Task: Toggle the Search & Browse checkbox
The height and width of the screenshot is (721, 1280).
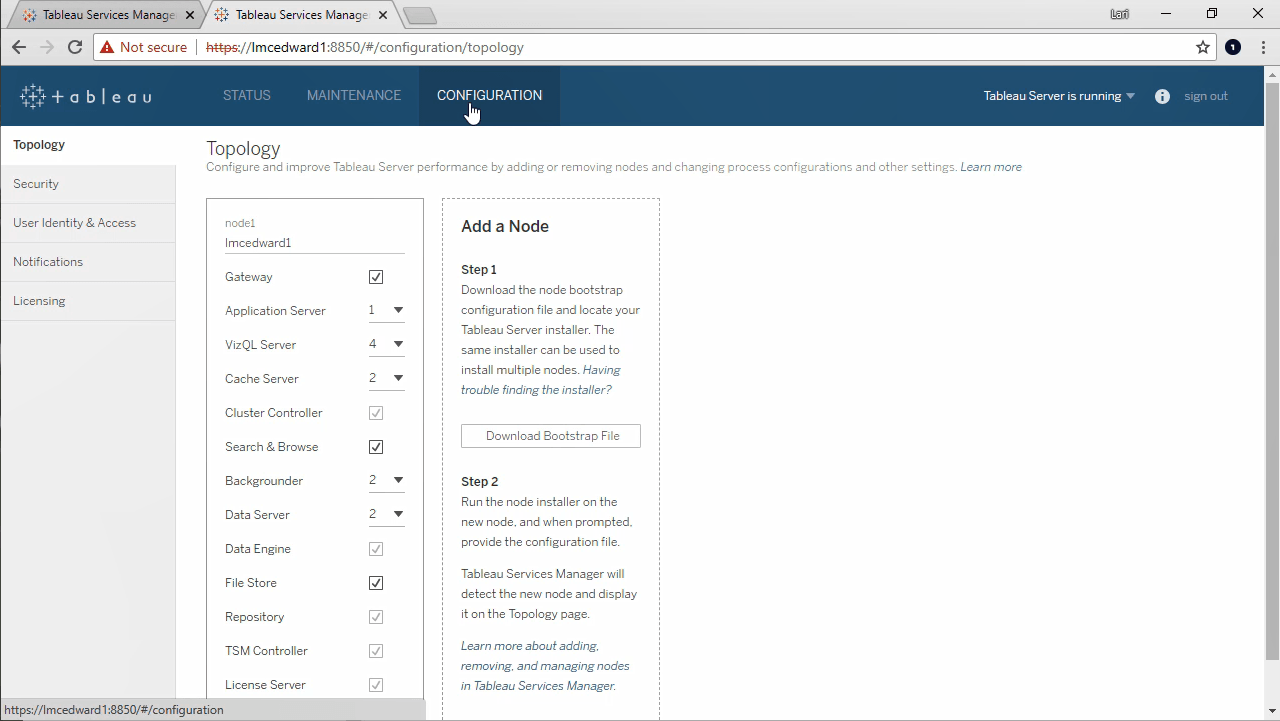Action: pyautogui.click(x=376, y=447)
